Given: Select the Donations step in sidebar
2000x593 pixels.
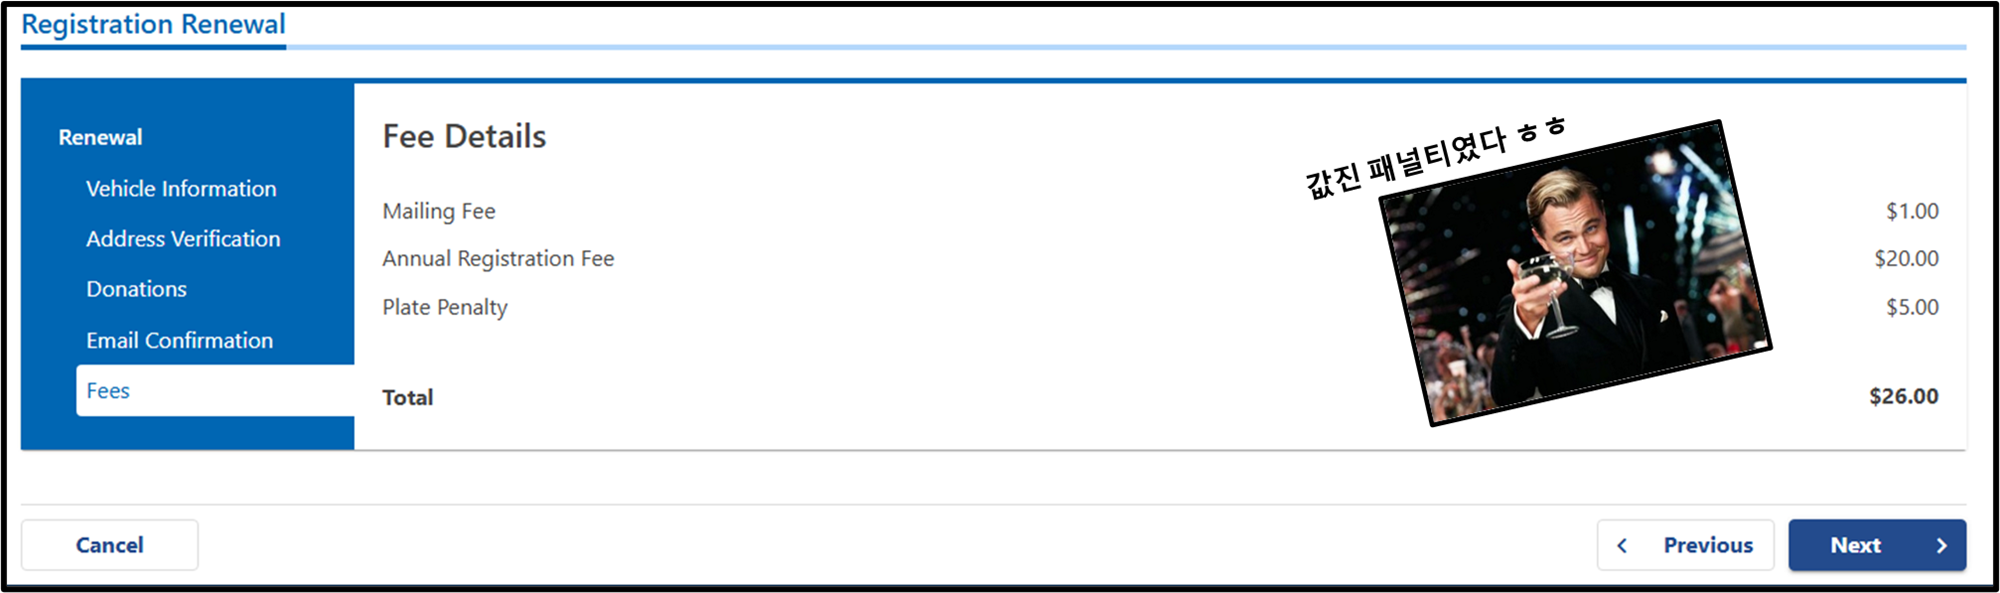Looking at the screenshot, I should (x=136, y=288).
